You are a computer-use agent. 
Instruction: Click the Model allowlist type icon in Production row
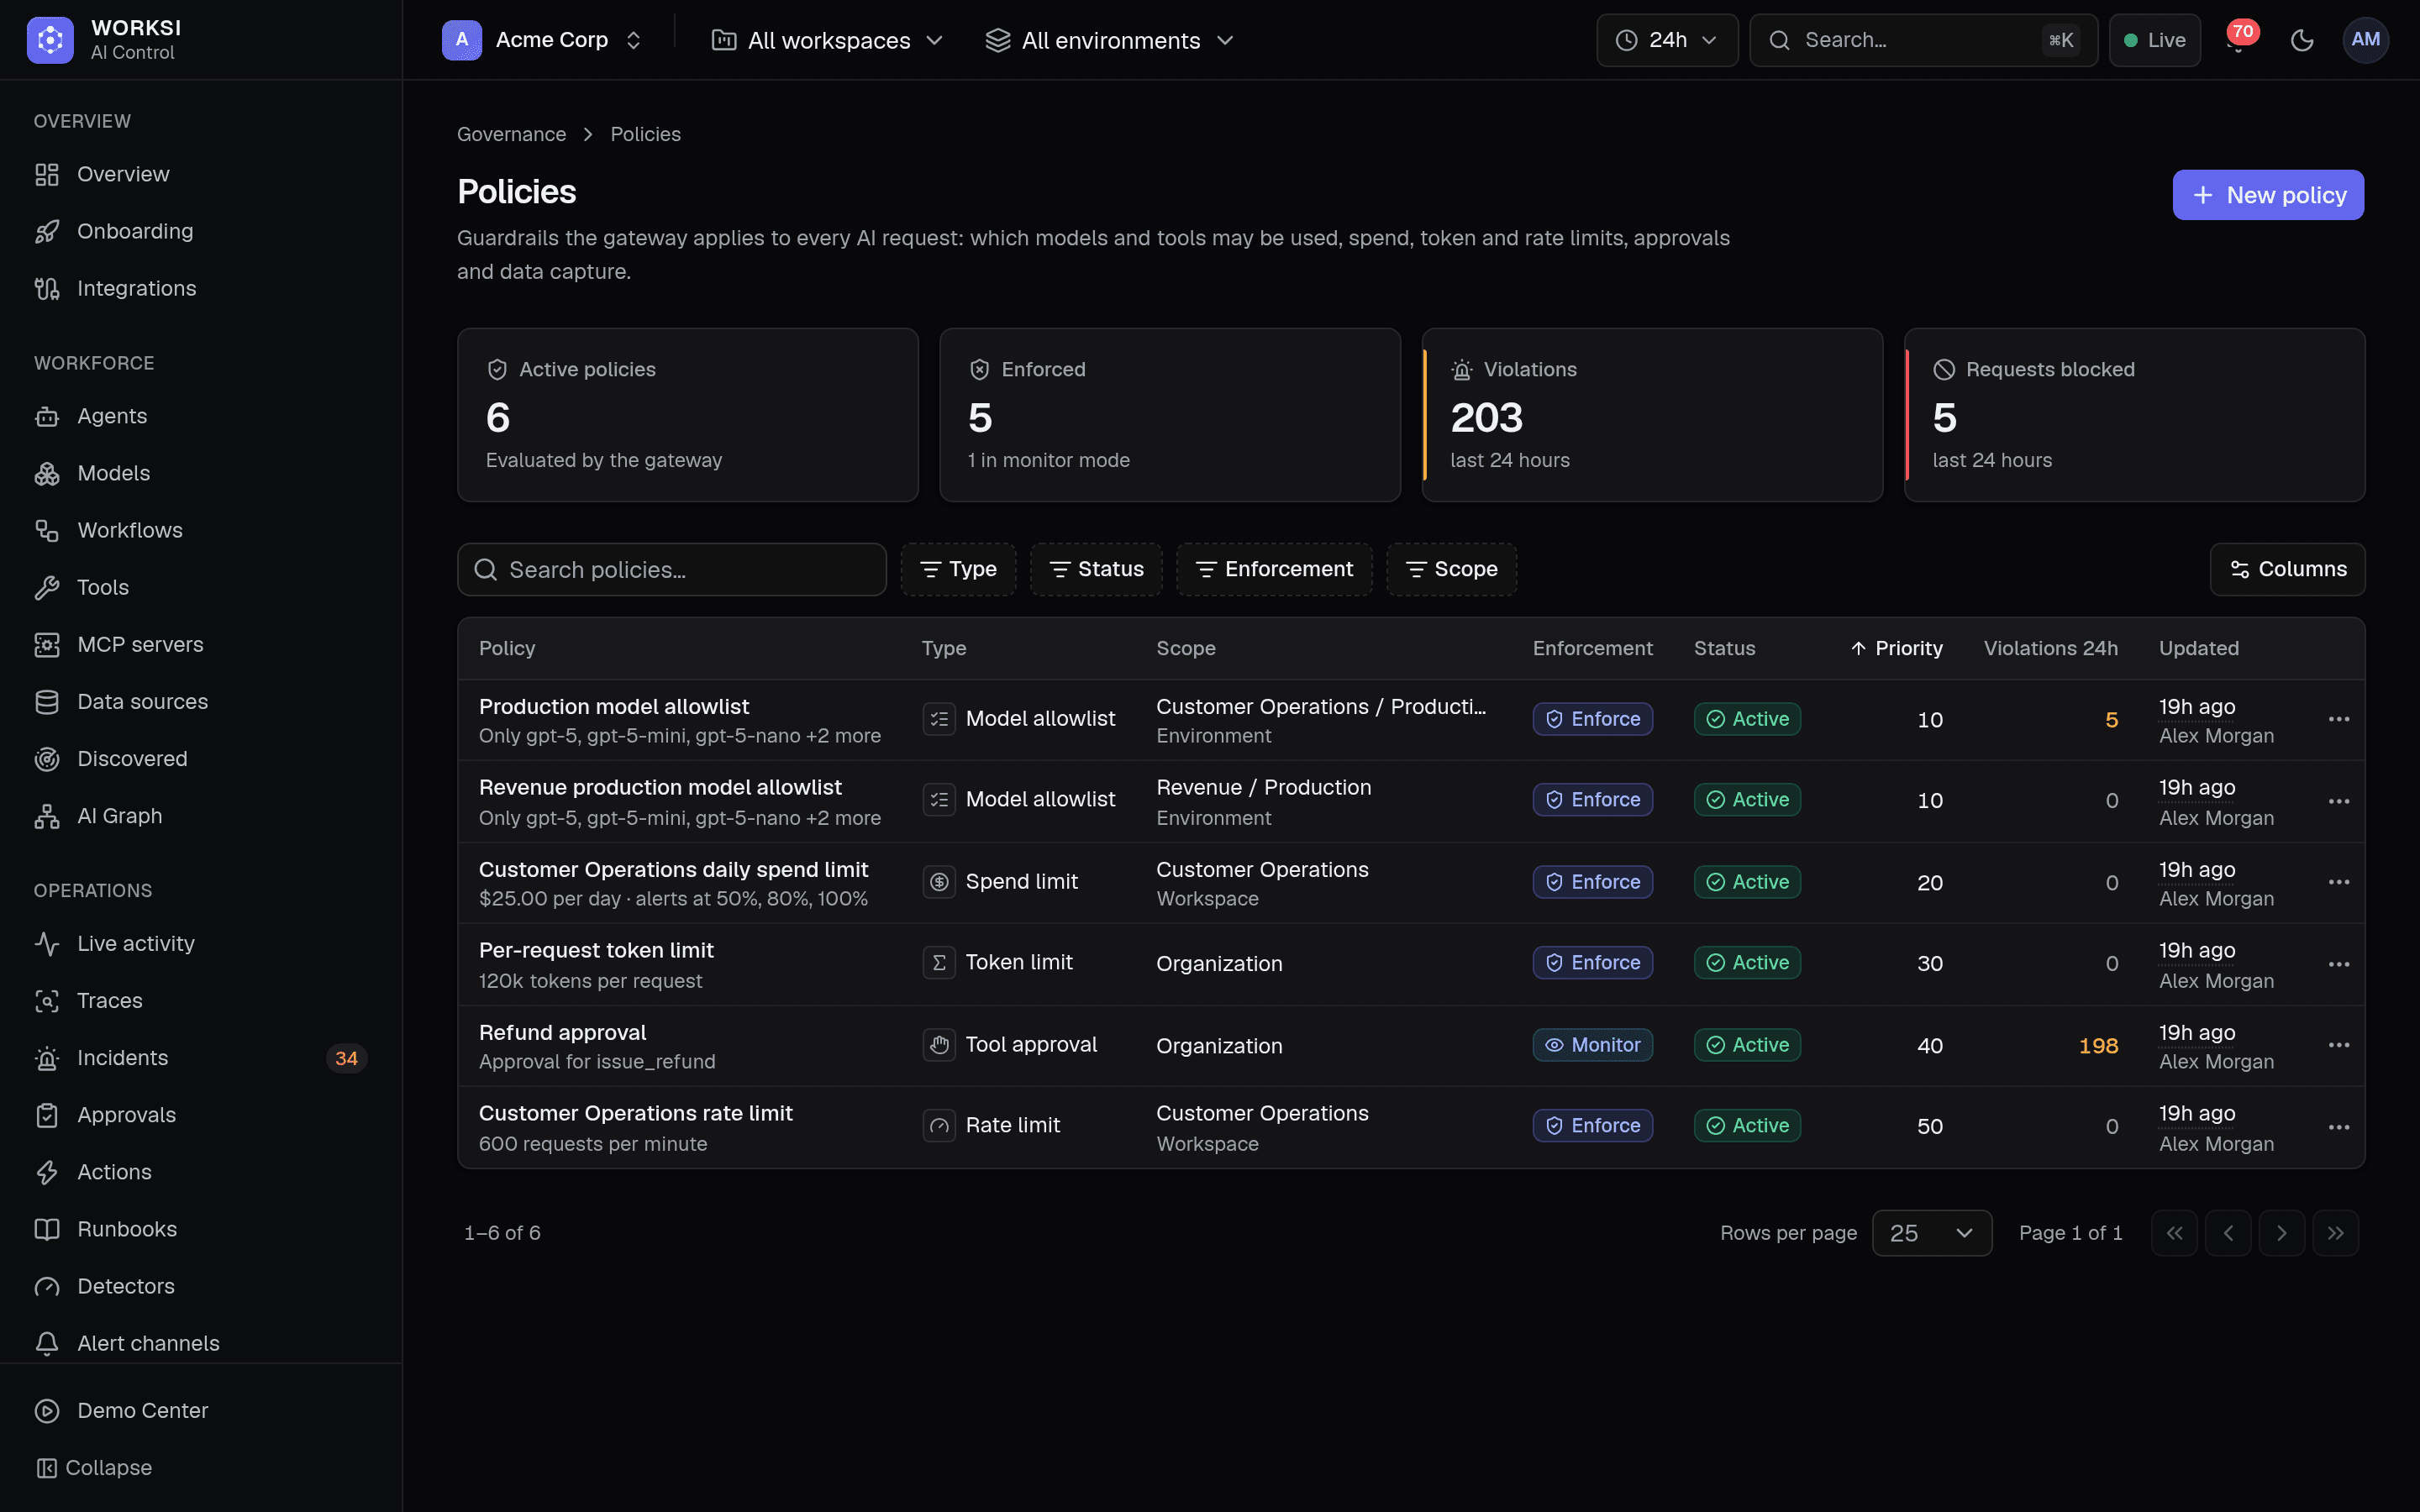click(938, 719)
